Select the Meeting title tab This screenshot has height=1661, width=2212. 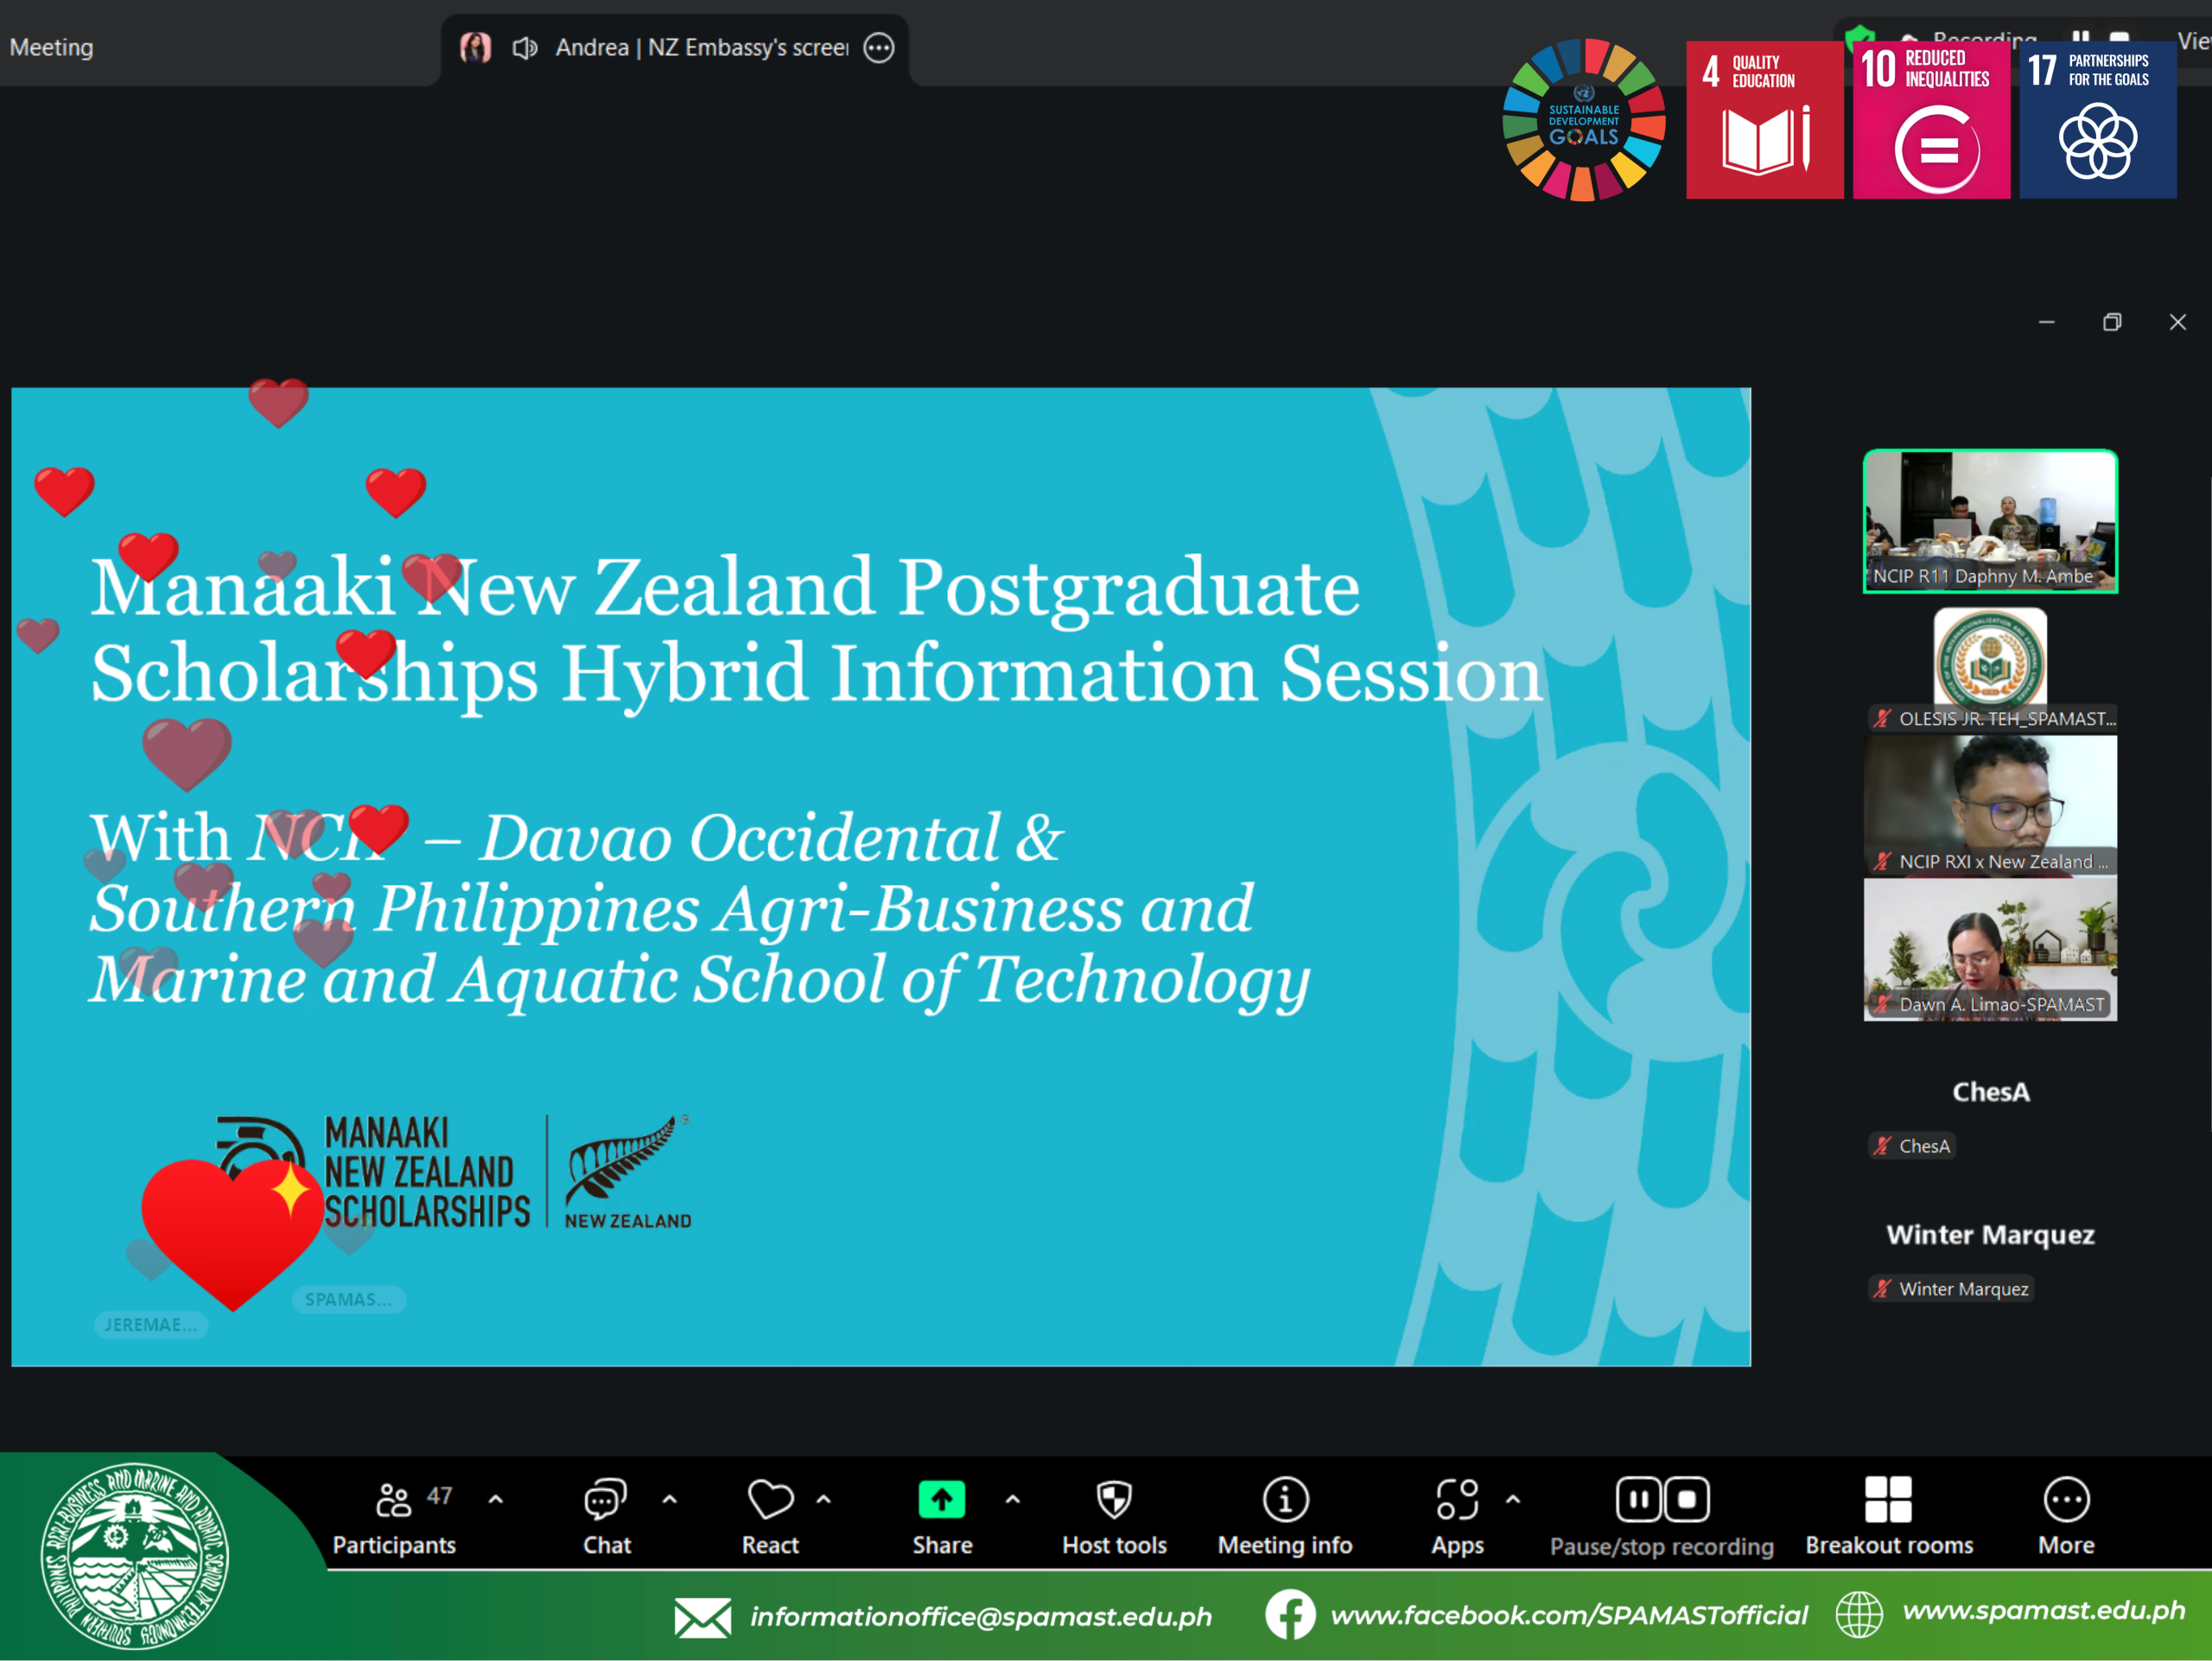pyautogui.click(x=52, y=48)
